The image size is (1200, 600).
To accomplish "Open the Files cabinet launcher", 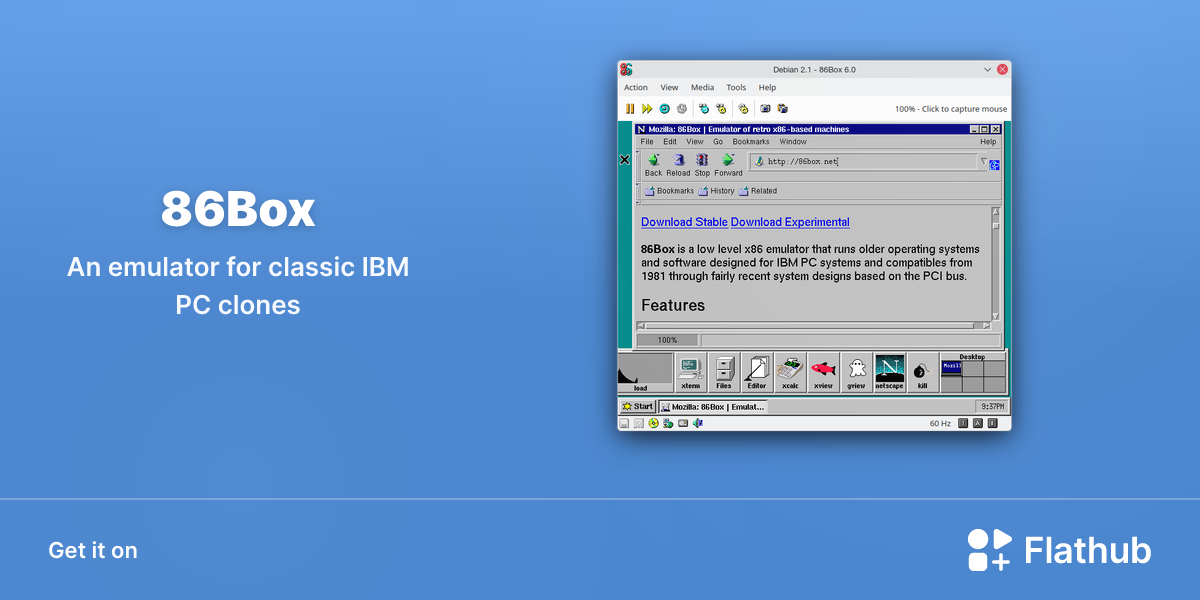I will (x=724, y=371).
